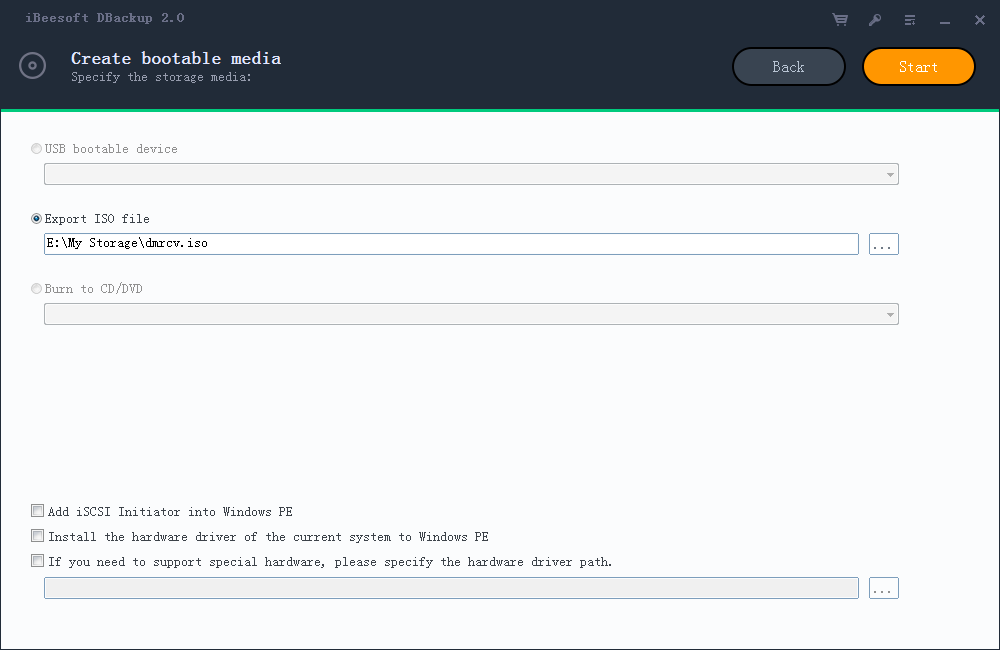This screenshot has width=1000, height=650.
Task: Tick special hardware driver path checkbox
Action: pyautogui.click(x=38, y=561)
